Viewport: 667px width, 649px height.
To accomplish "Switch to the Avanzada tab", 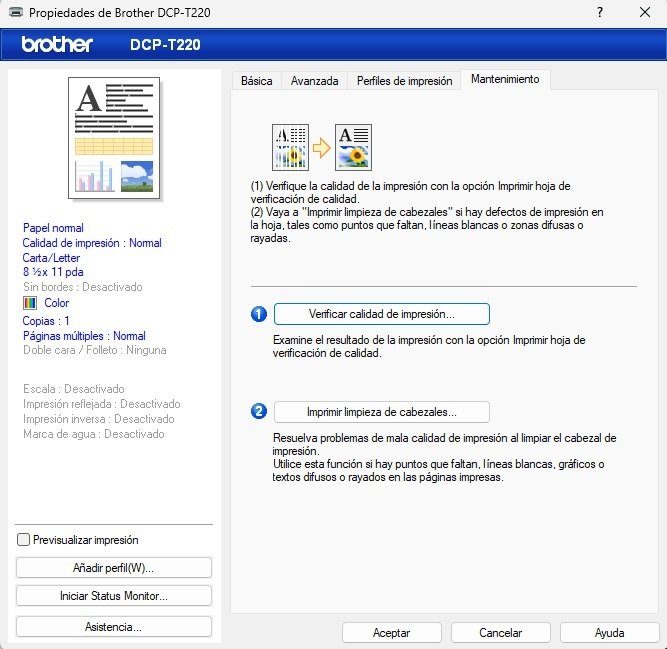I will tap(314, 81).
